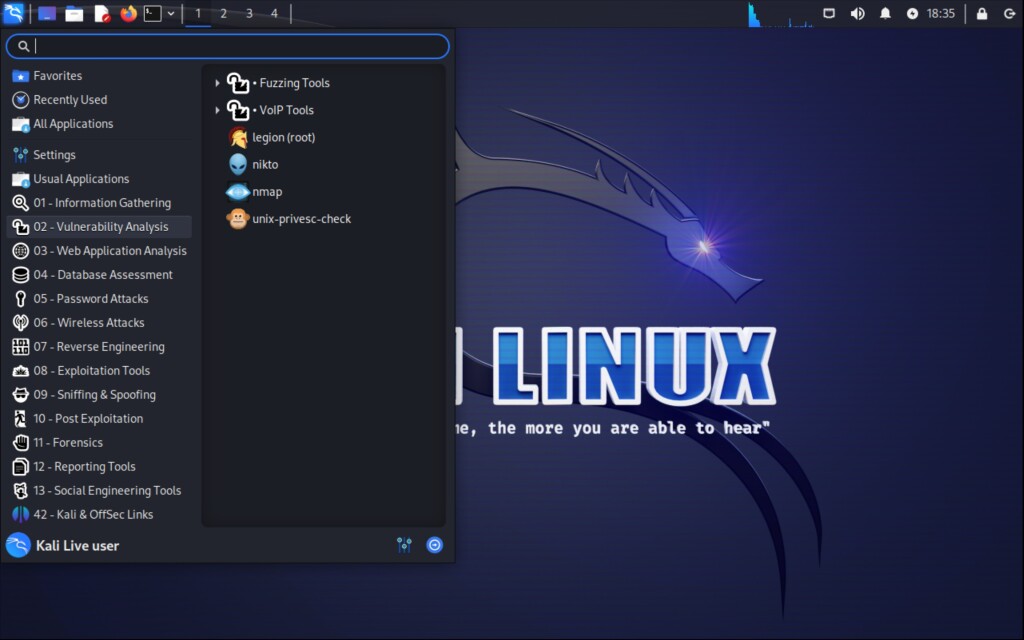Screen dimensions: 1024x640
Task: Open 11 - Forensics category
Action: [99, 443]
